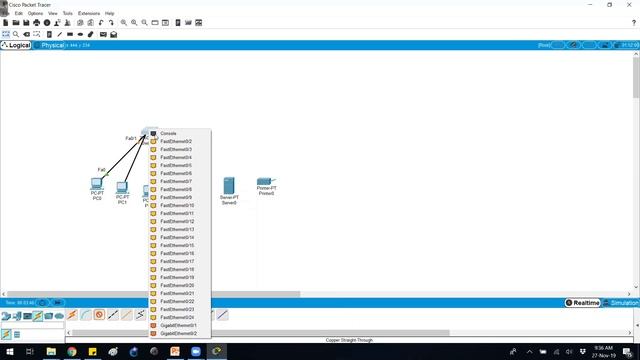
Task: Switch to Realtime mode
Action: 583,303
